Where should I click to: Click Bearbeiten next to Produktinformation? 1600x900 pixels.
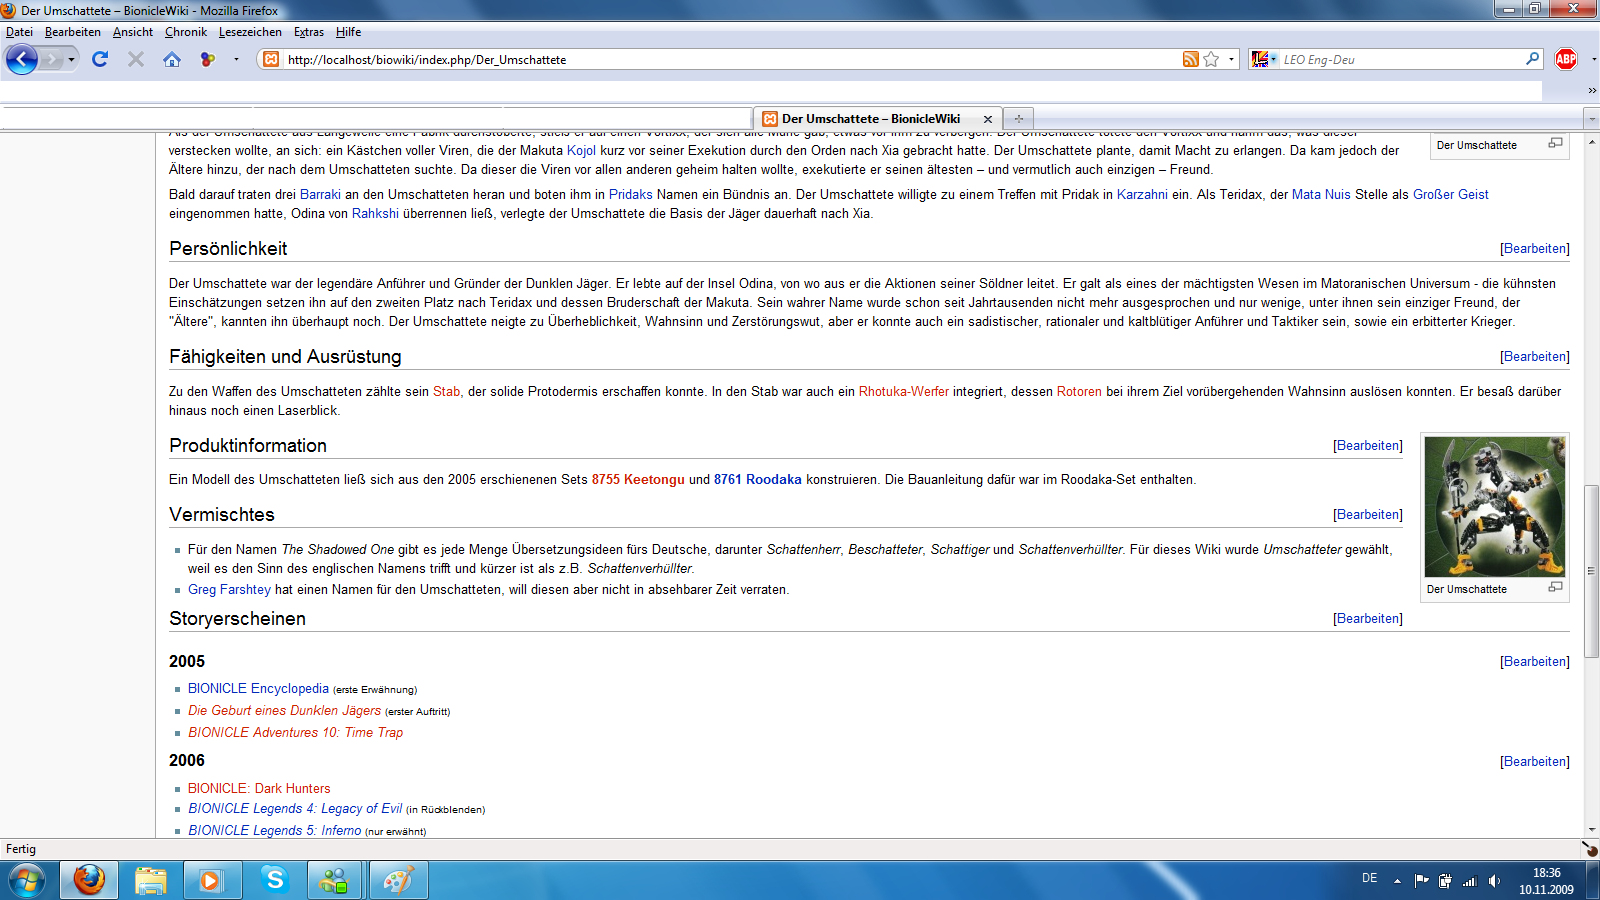click(1367, 445)
